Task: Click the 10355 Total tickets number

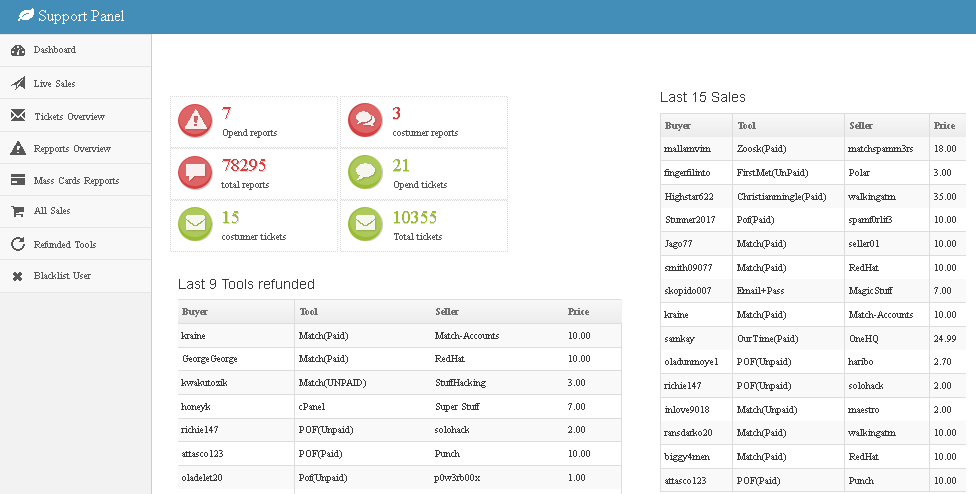Action: coord(414,217)
